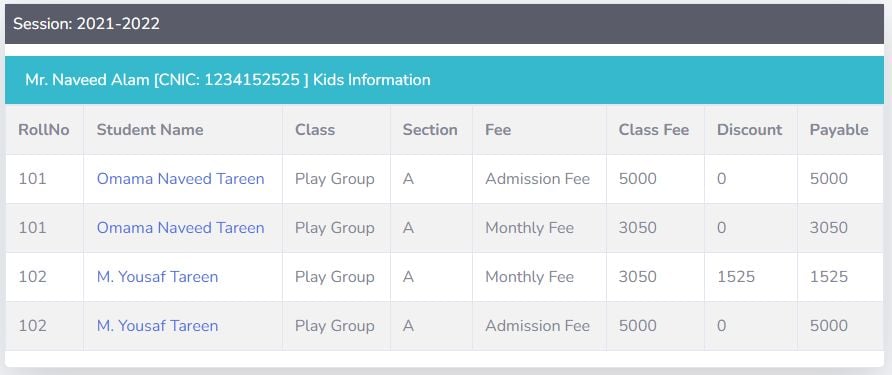The width and height of the screenshot is (892, 375).
Task: Click the 1525 payable amount cell
Action: click(x=840, y=277)
